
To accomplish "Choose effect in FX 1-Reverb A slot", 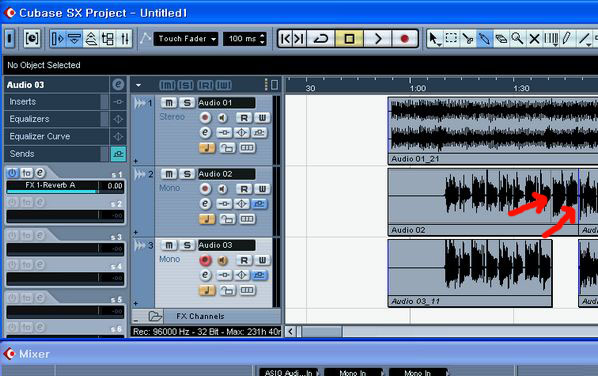I will 52,185.
